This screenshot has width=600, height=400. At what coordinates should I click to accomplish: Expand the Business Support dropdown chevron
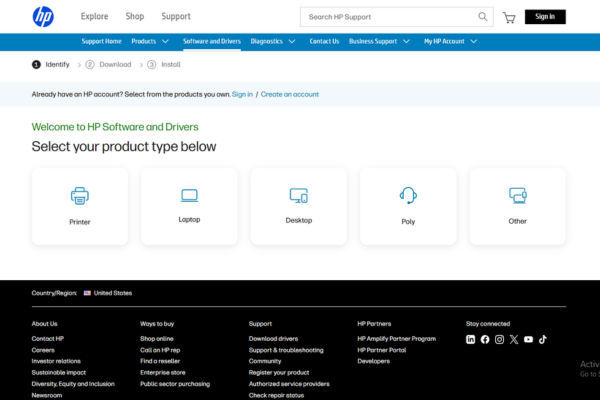(406, 41)
